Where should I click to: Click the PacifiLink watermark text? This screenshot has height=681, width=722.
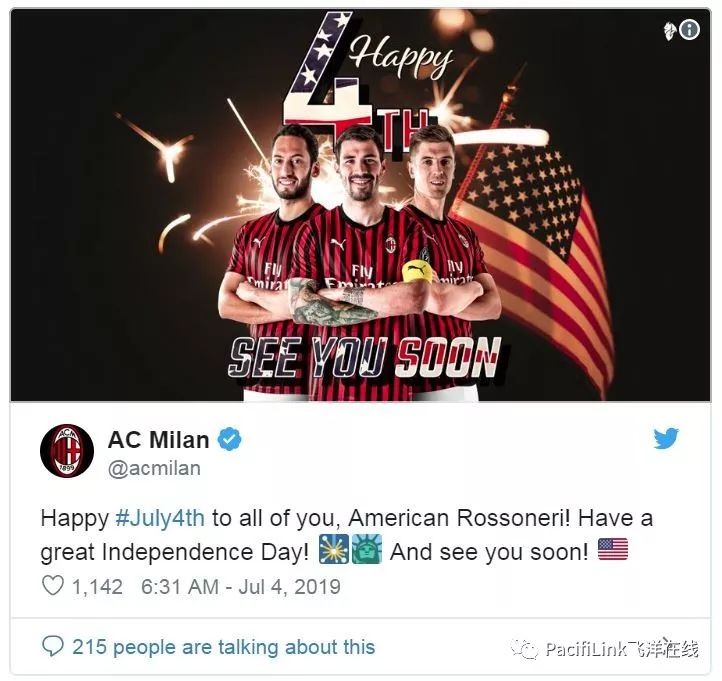(623, 649)
